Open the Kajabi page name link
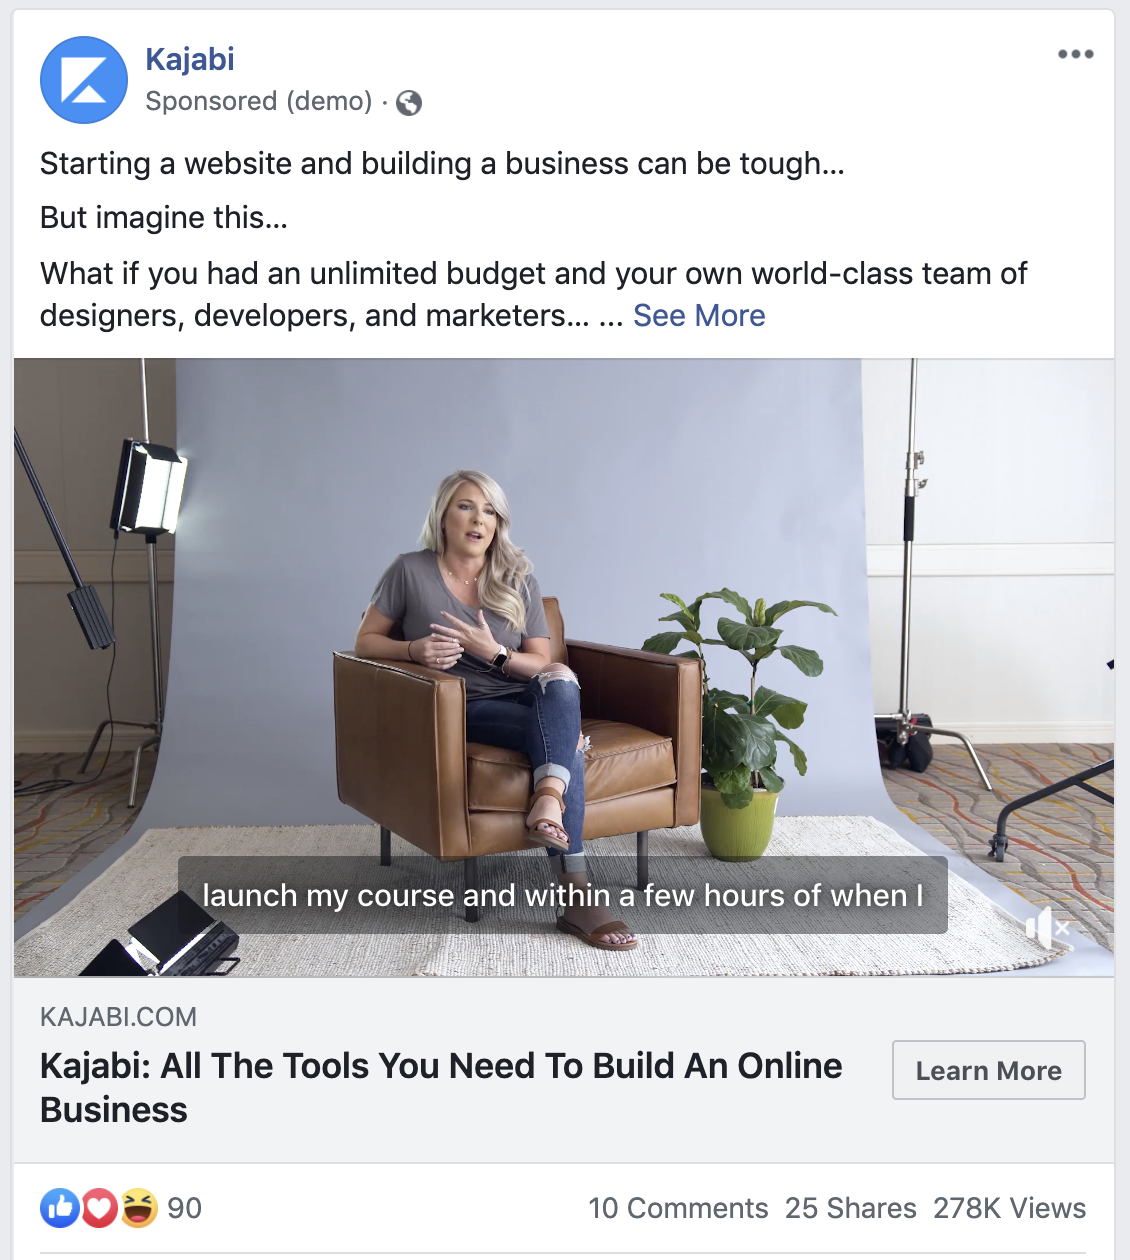This screenshot has width=1130, height=1260. pyautogui.click(x=190, y=59)
